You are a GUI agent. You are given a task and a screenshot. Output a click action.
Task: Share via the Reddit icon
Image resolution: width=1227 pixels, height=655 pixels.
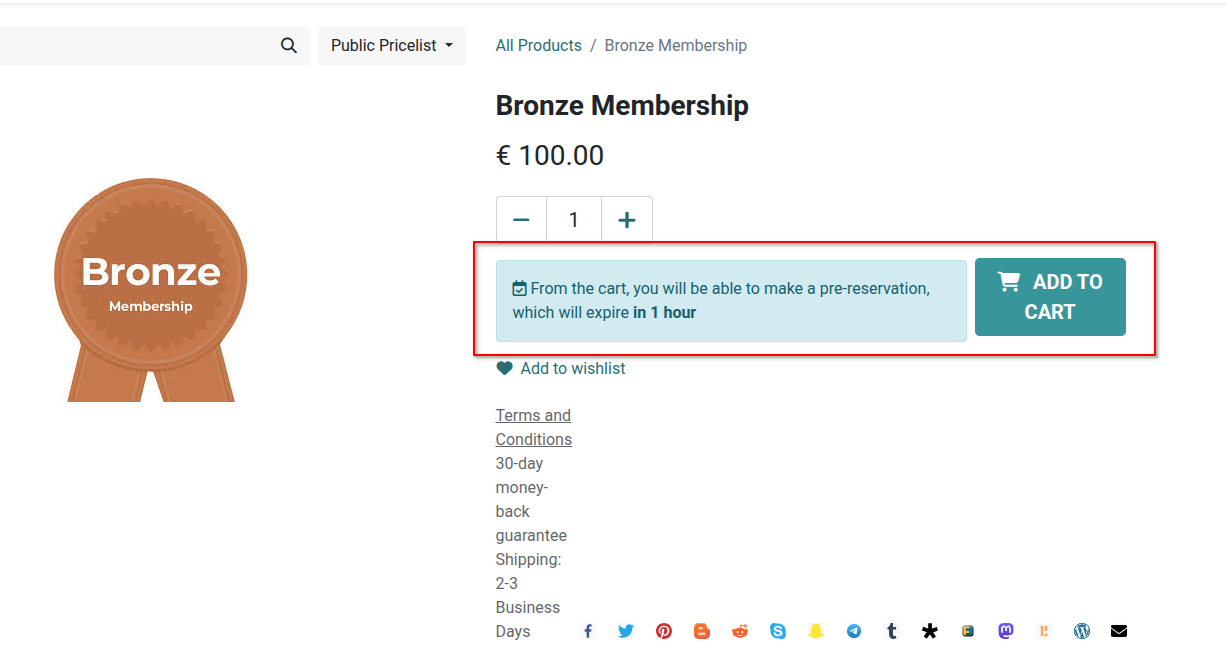740,631
